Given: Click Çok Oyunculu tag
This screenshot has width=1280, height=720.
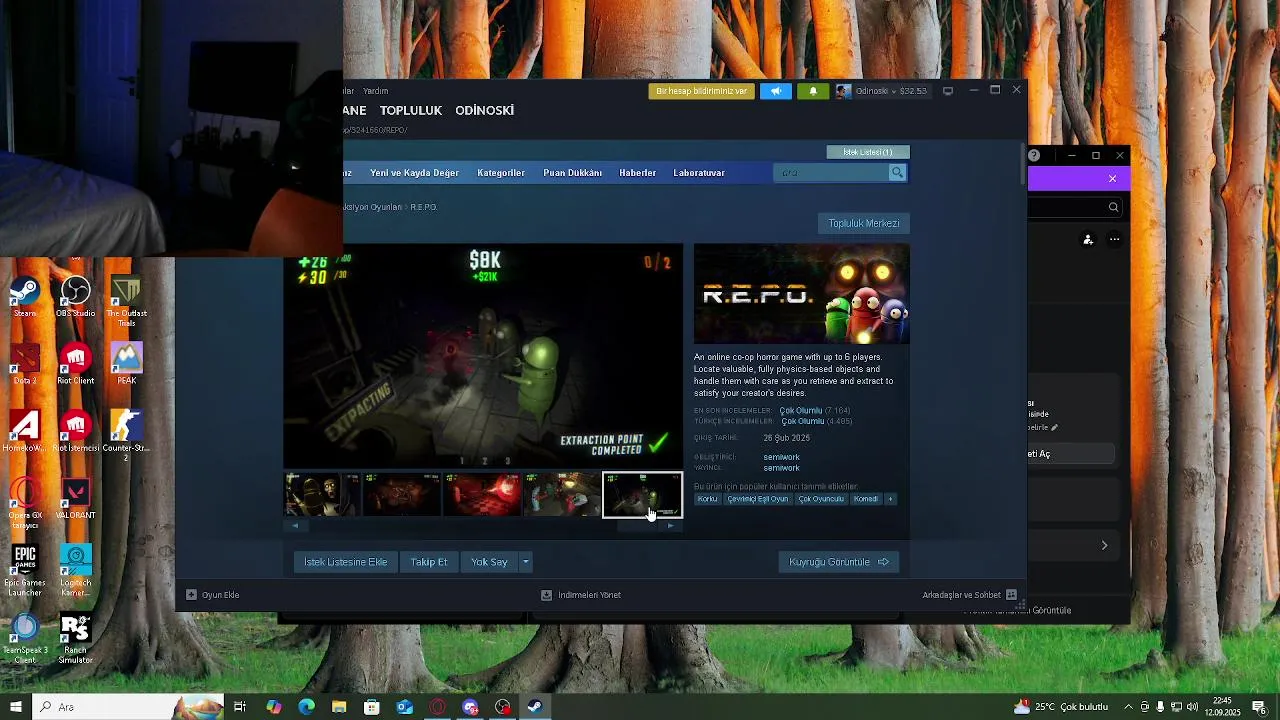Looking at the screenshot, I should pos(821,499).
